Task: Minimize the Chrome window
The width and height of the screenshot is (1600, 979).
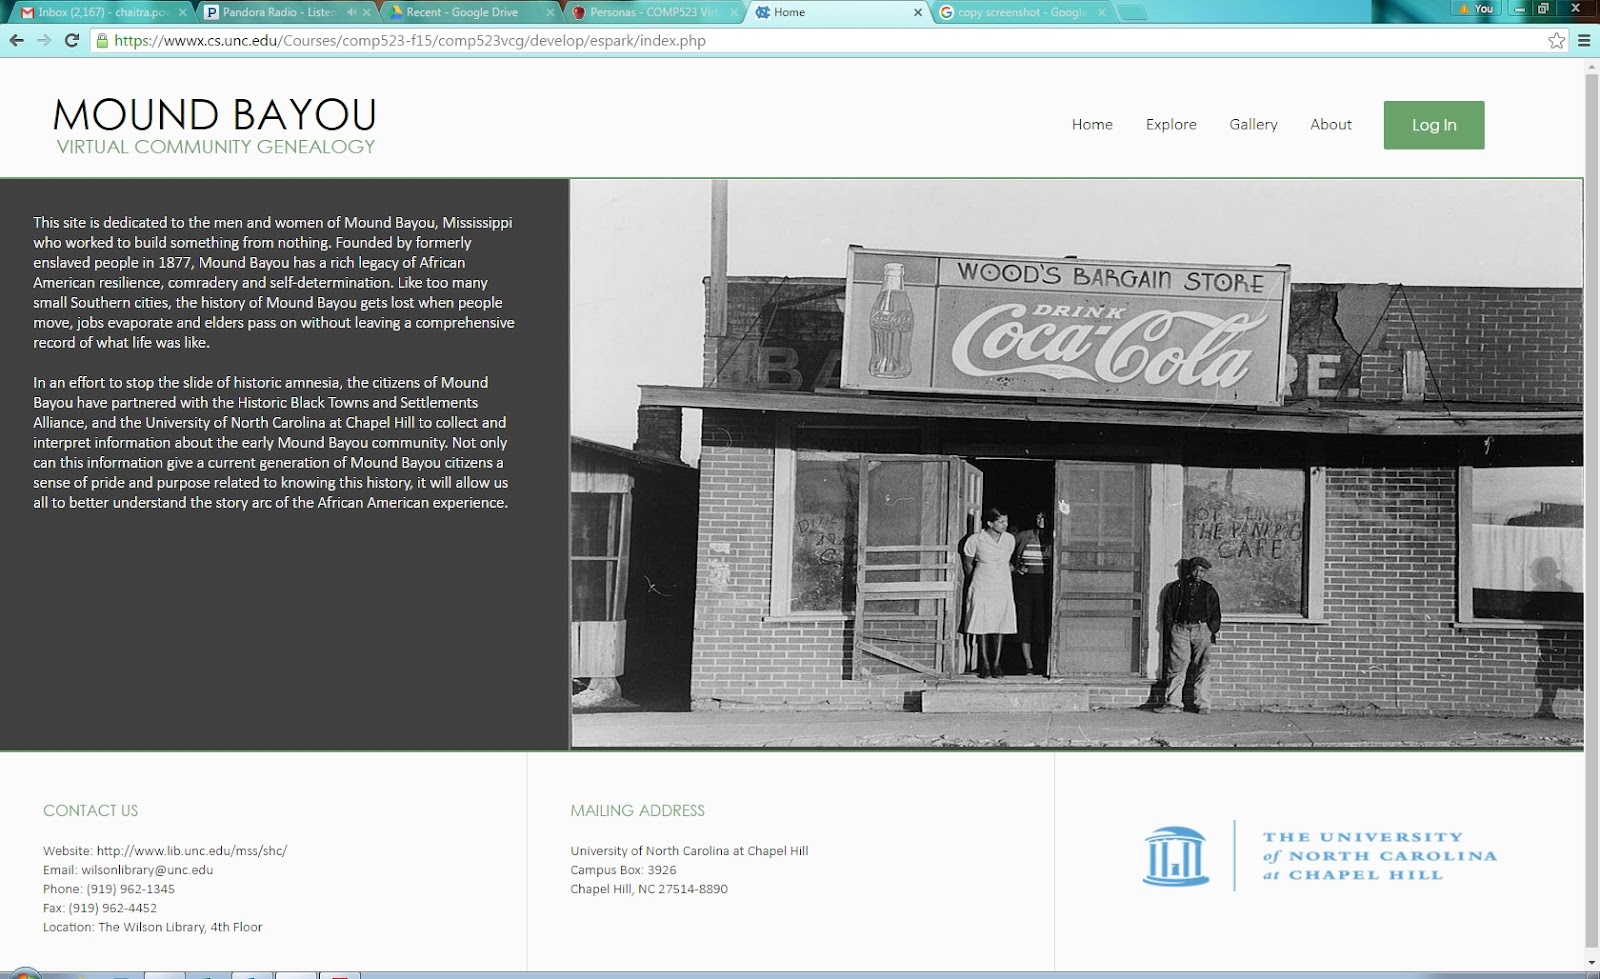Action: click(x=1520, y=9)
